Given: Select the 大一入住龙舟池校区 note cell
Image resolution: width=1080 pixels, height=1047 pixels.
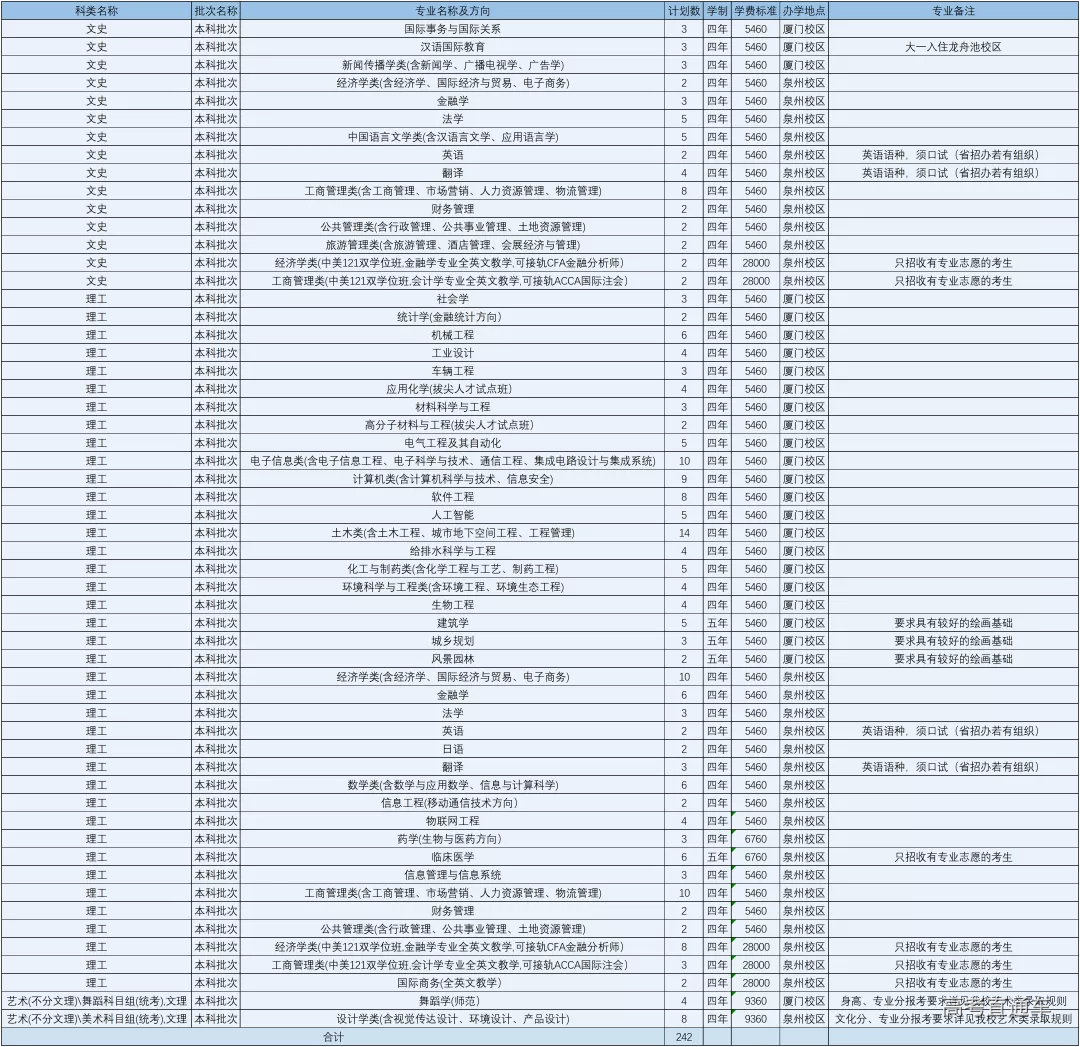Looking at the screenshot, I should click(953, 47).
